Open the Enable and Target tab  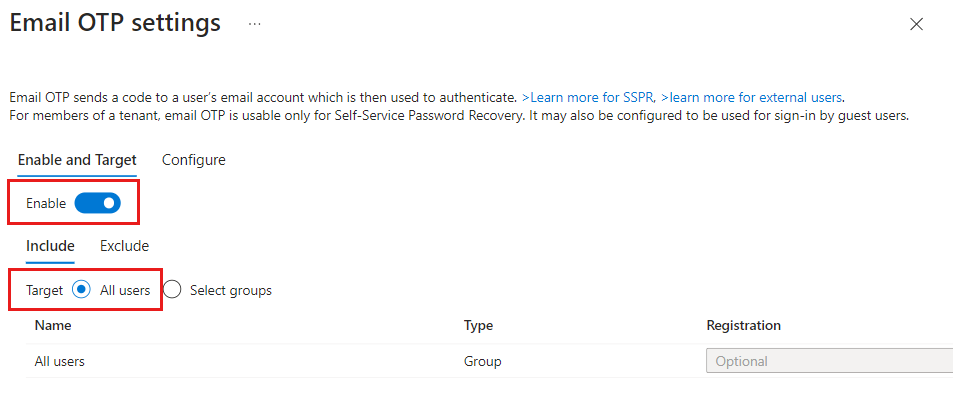[77, 160]
